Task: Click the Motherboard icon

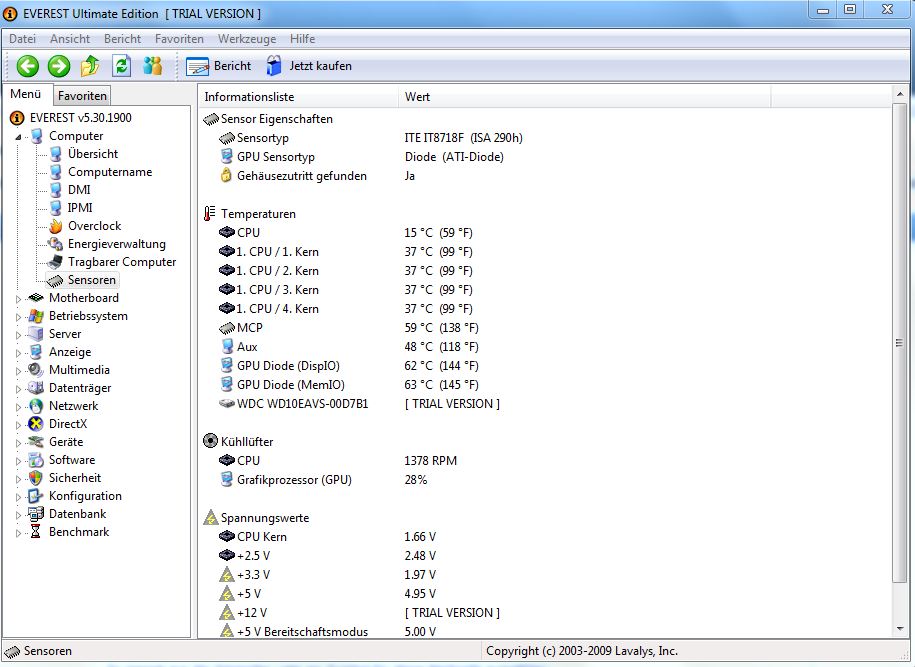Action: pyautogui.click(x=36, y=298)
